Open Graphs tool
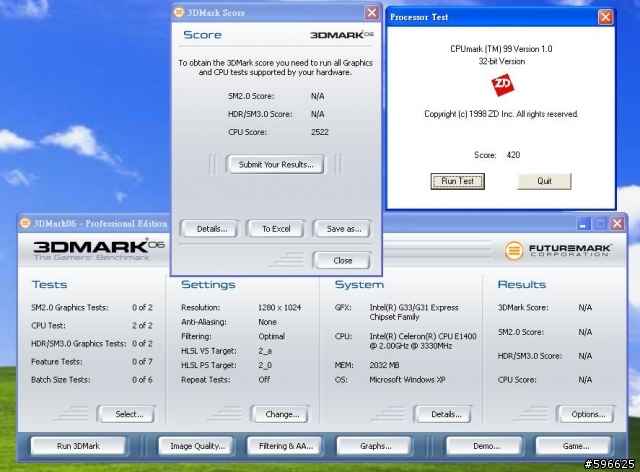Screen dimensions: 640x472 point(375,446)
